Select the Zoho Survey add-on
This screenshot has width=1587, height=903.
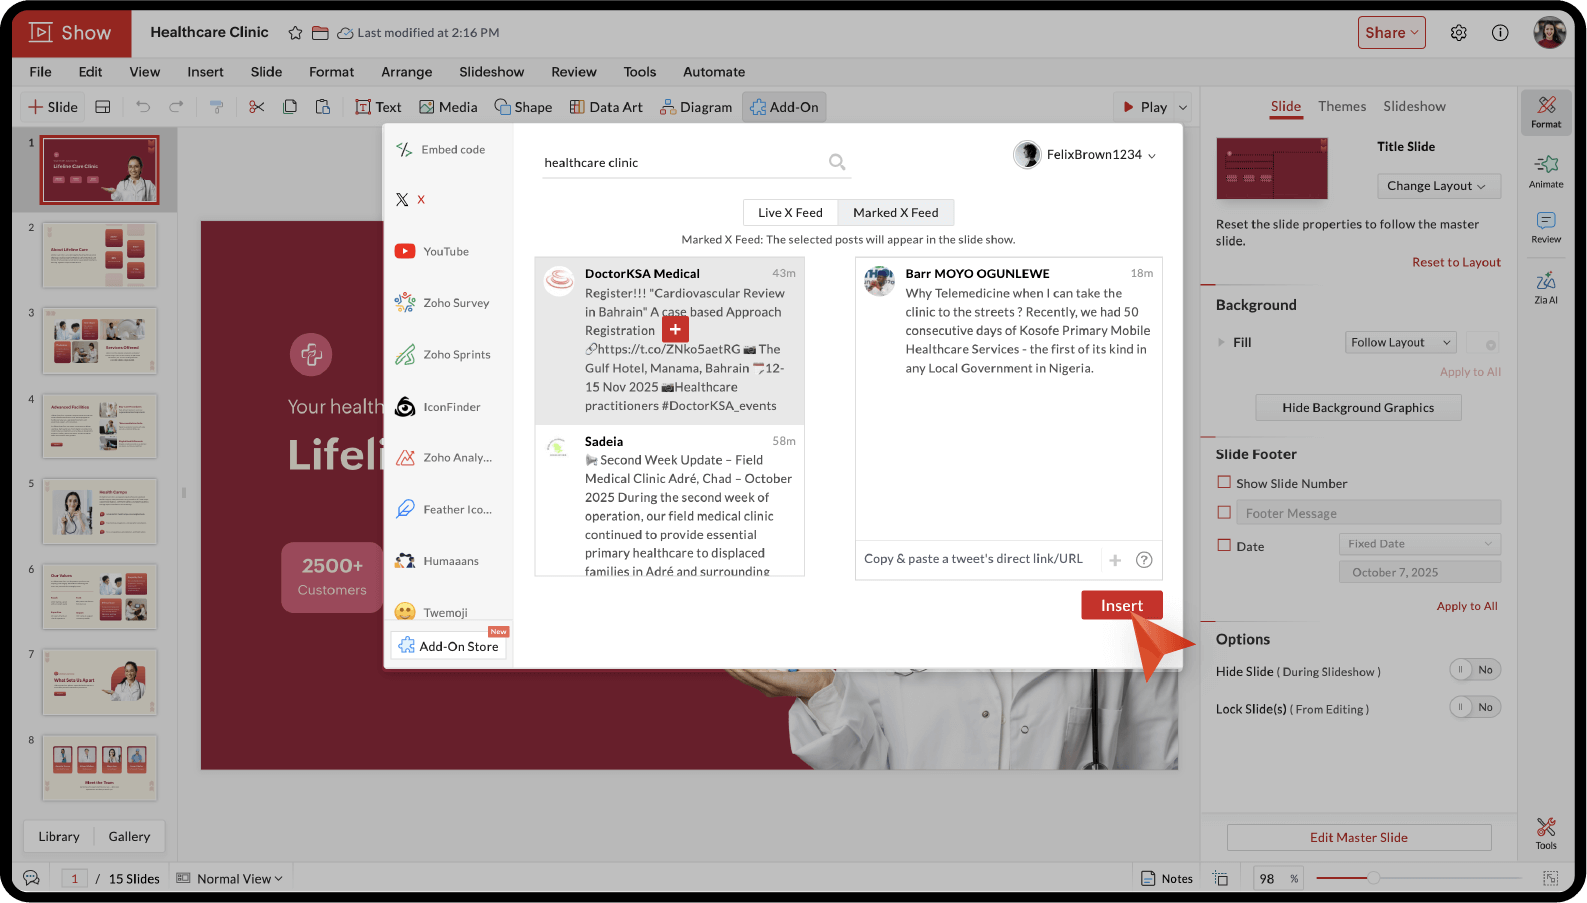[442, 303]
